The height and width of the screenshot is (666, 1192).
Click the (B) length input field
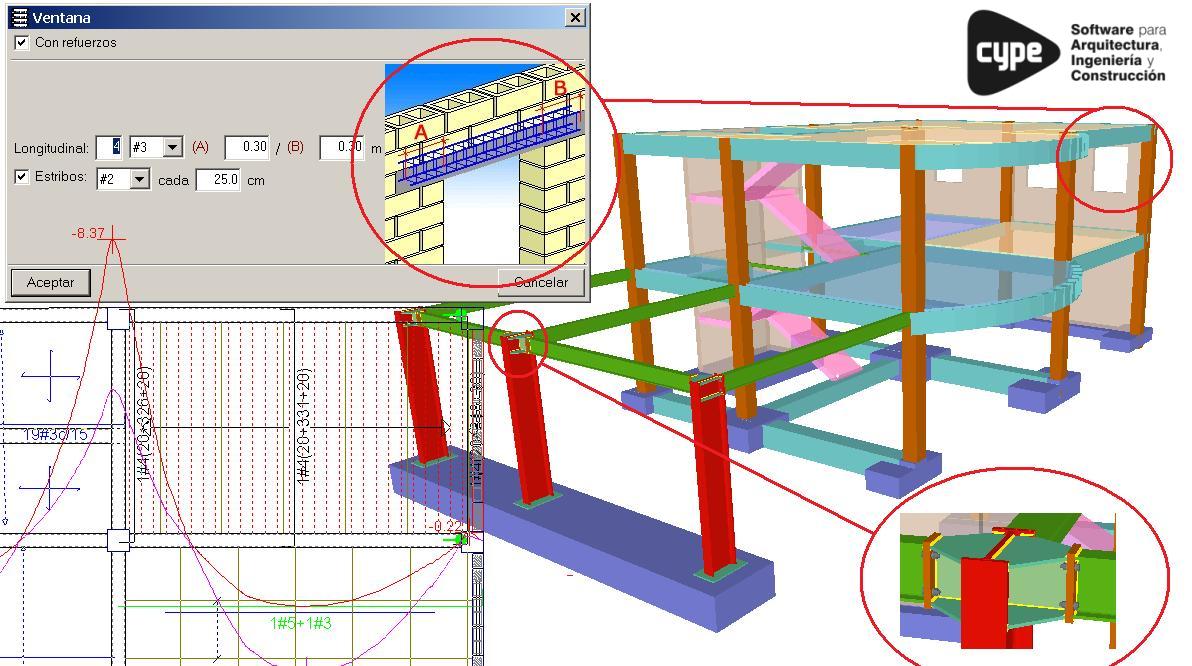pos(342,147)
